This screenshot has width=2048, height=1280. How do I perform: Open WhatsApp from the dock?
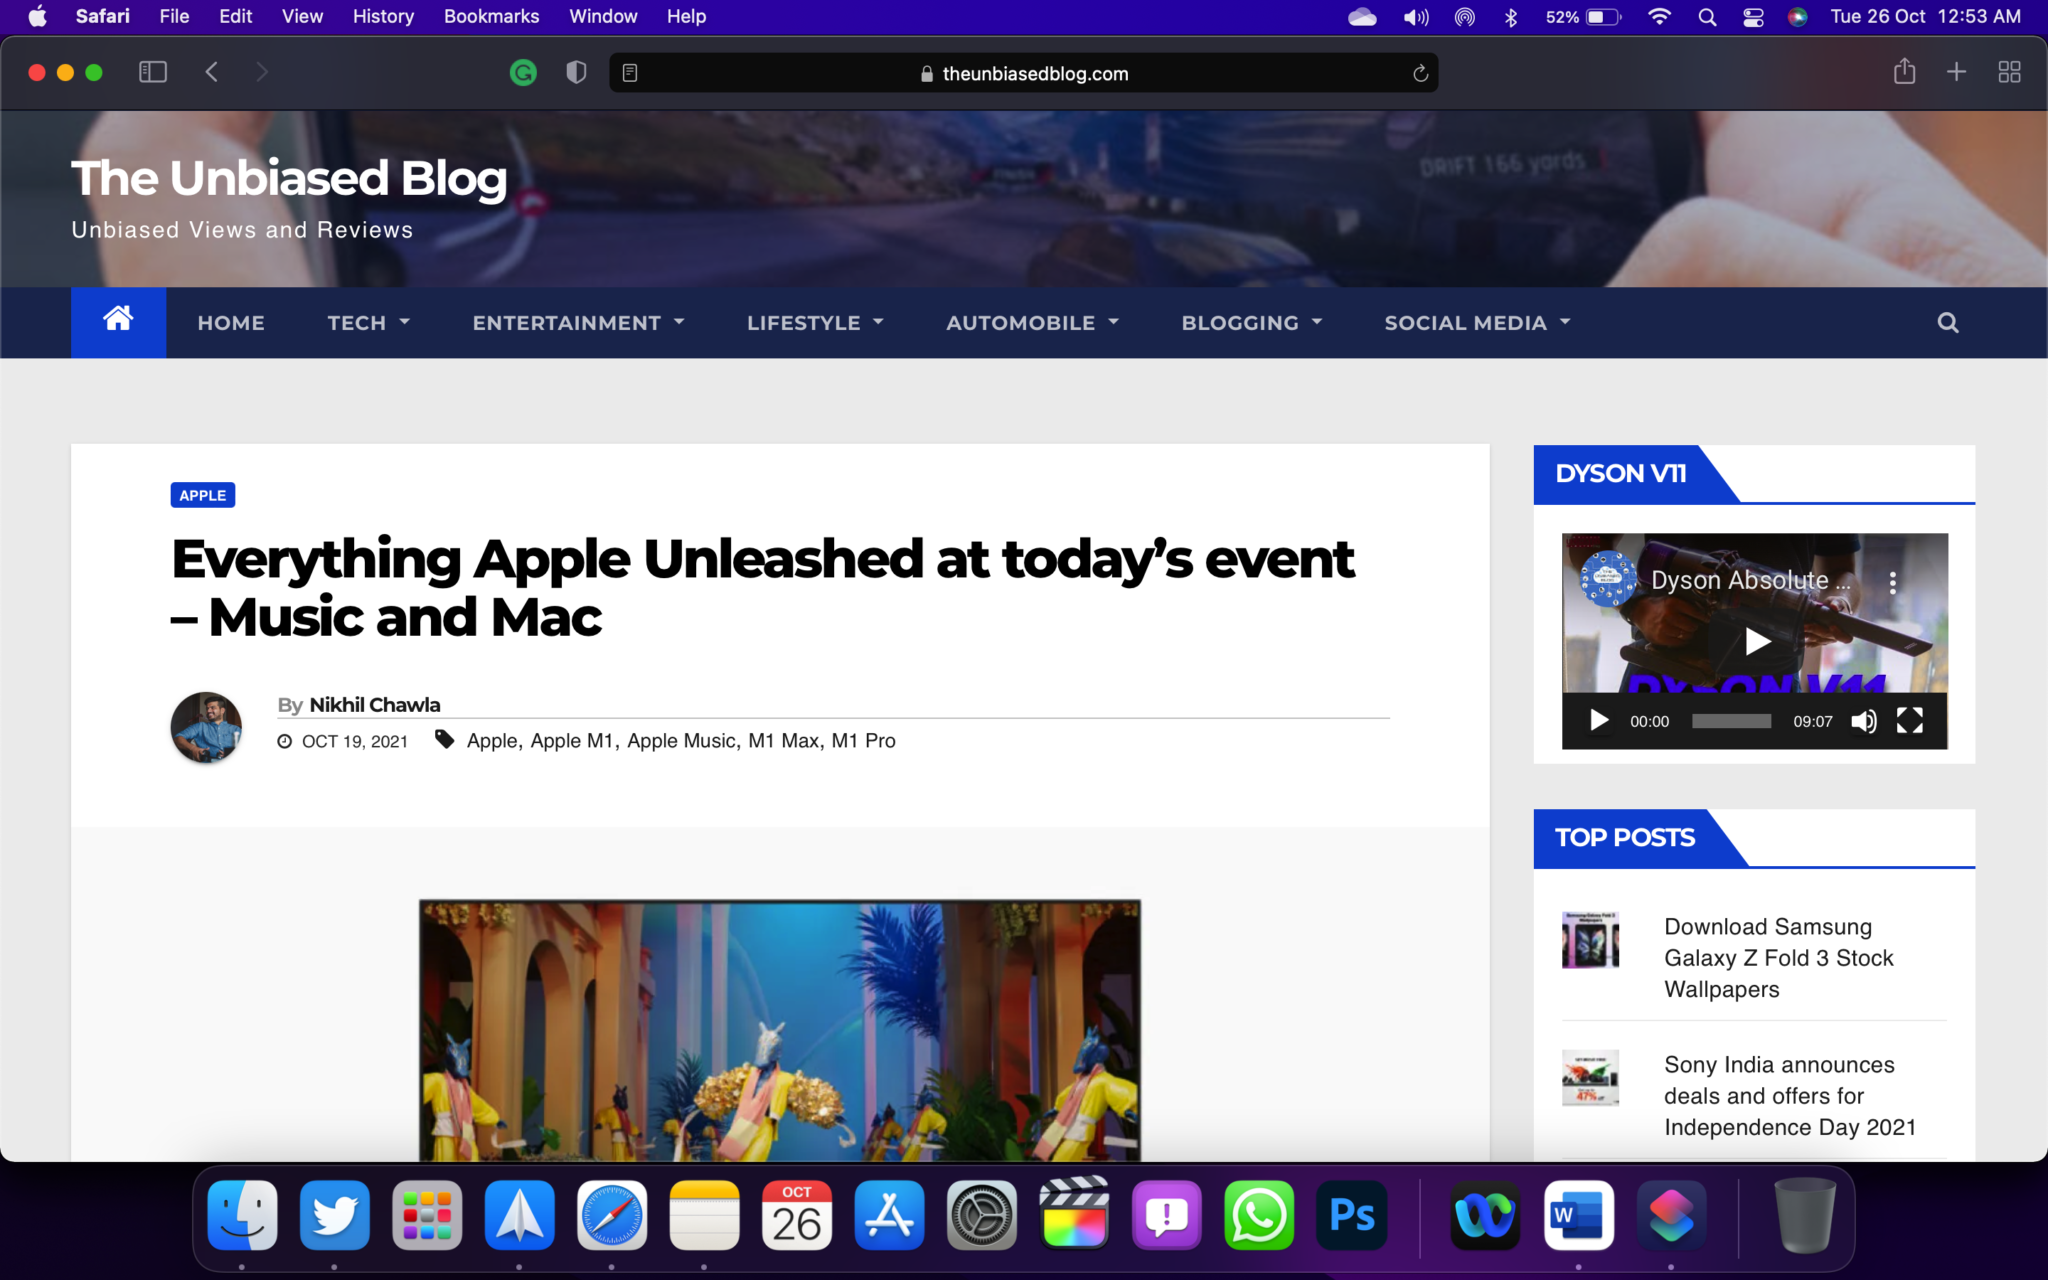click(1259, 1215)
